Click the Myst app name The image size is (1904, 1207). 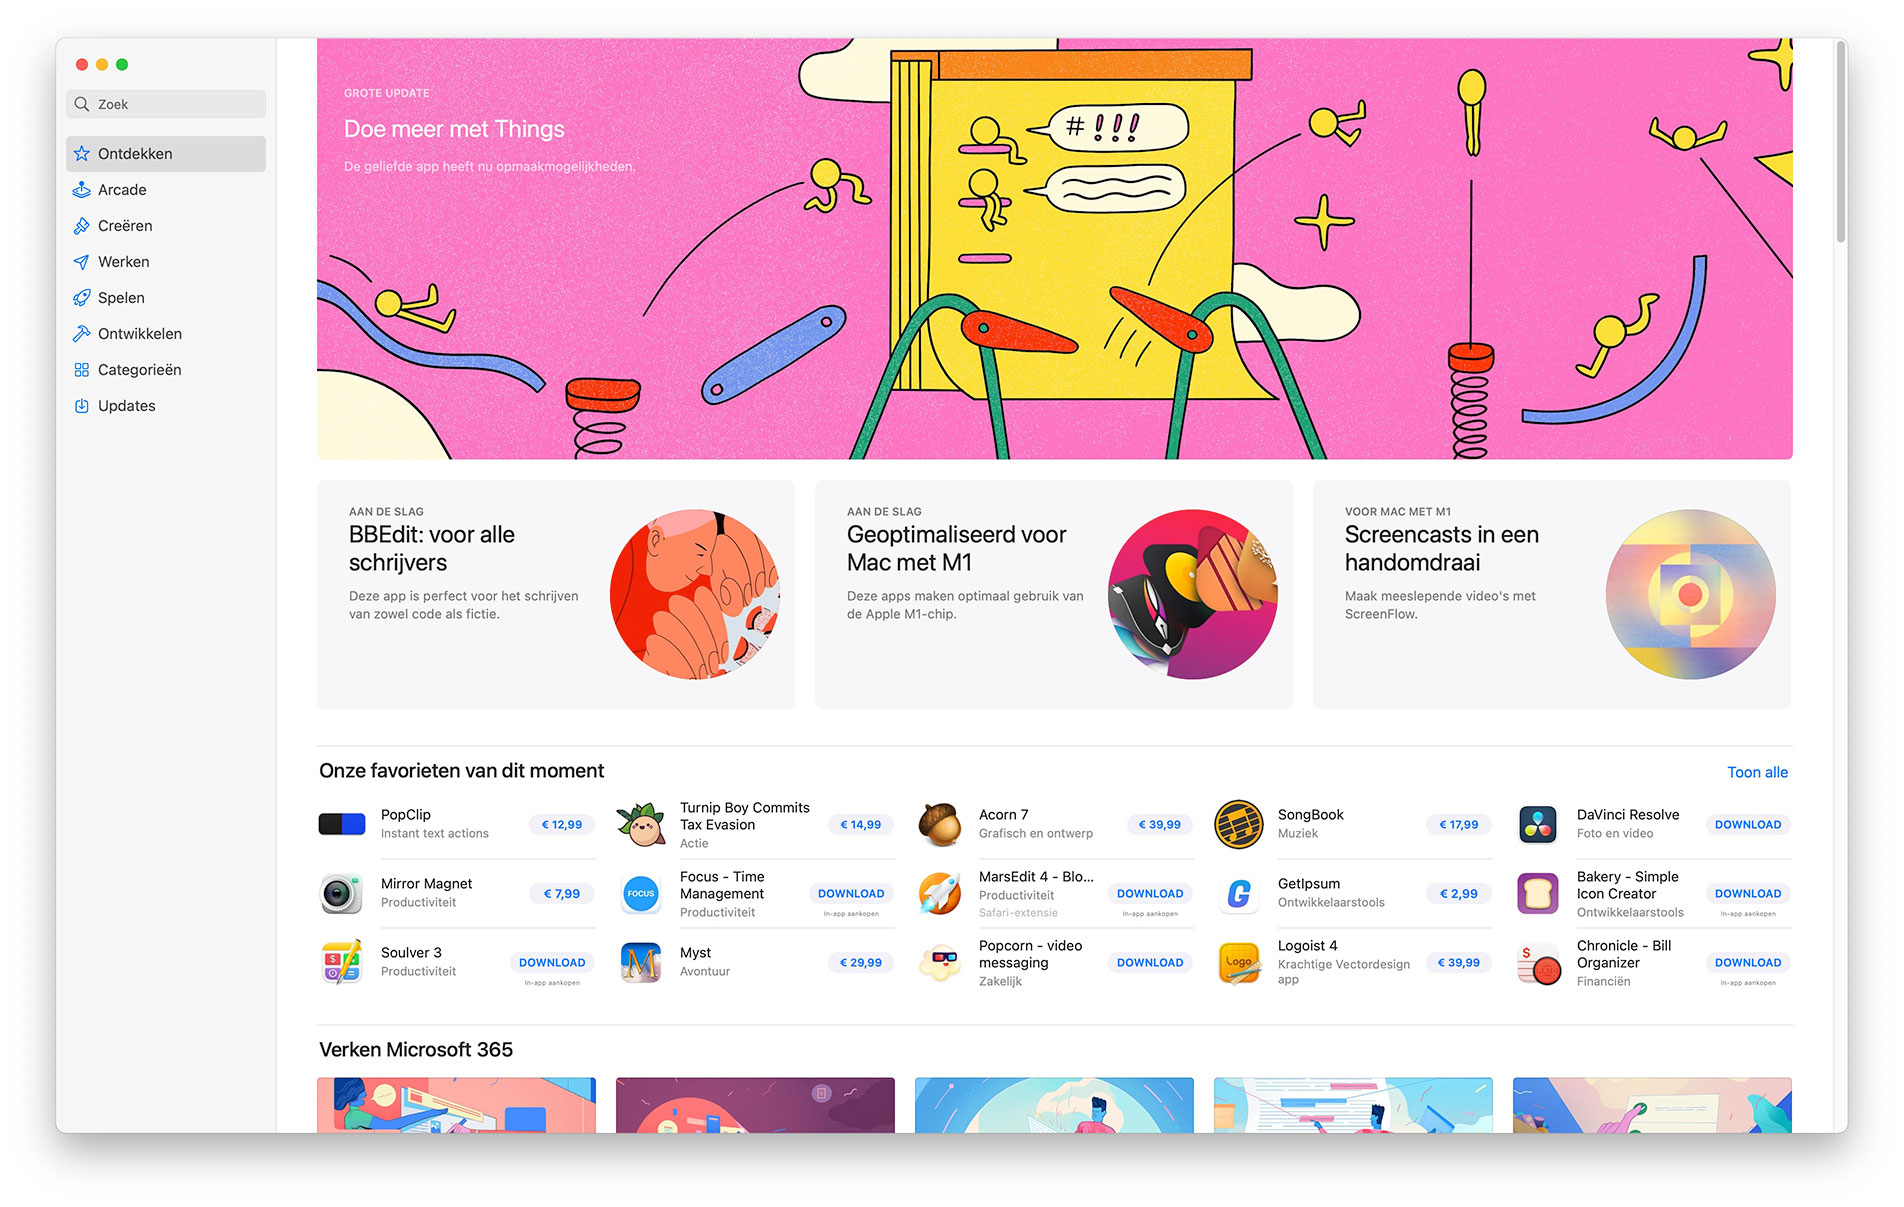tap(695, 953)
